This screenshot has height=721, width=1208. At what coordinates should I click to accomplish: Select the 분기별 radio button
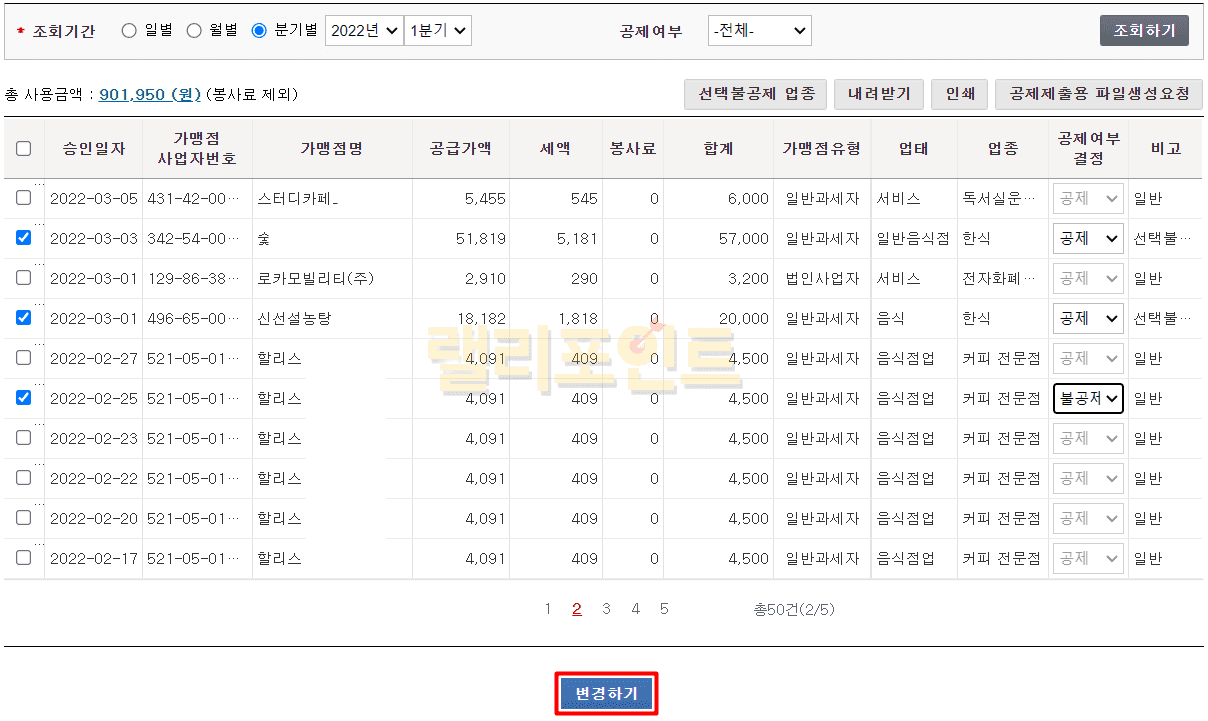click(x=259, y=30)
